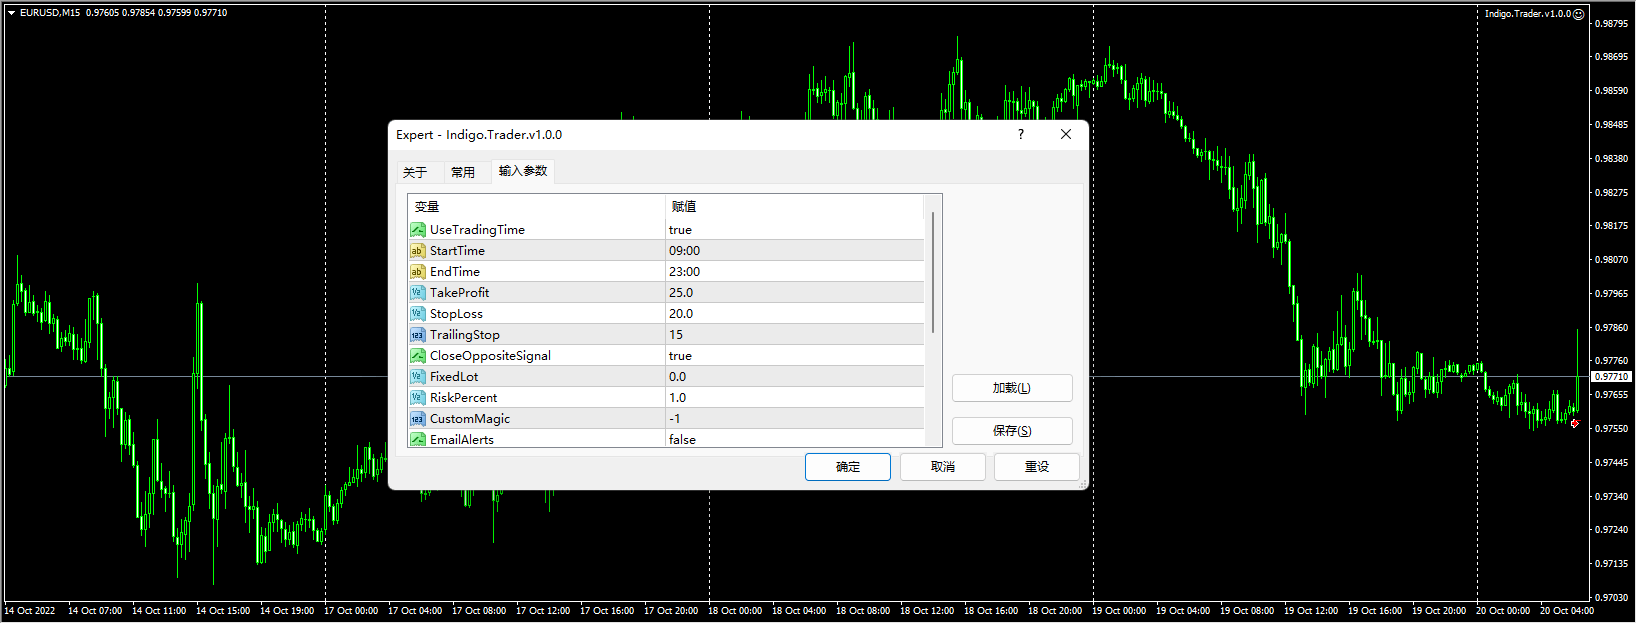Select the UseTradingTime boolean type icon

click(x=418, y=230)
